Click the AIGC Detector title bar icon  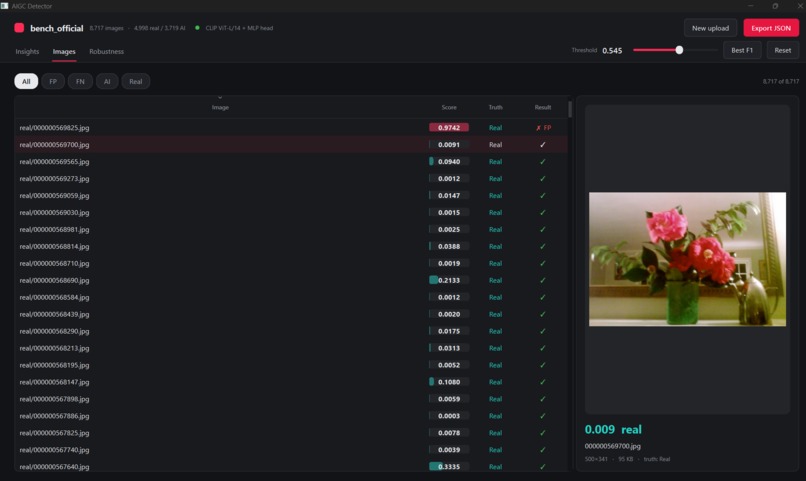(4, 6)
